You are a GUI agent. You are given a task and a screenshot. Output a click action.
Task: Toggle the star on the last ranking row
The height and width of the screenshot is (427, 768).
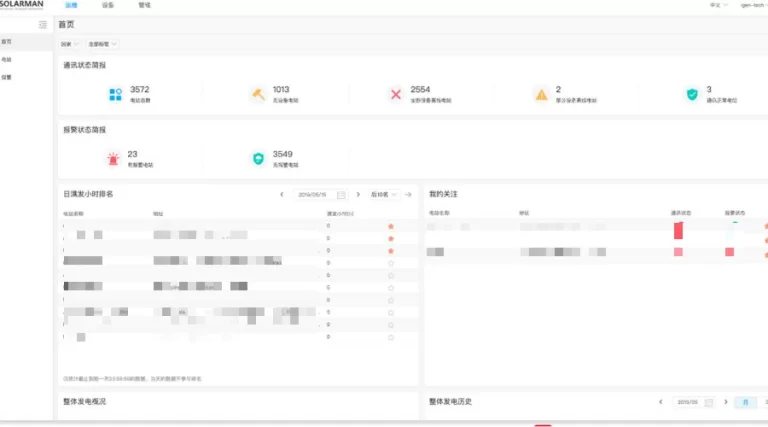pyautogui.click(x=391, y=337)
